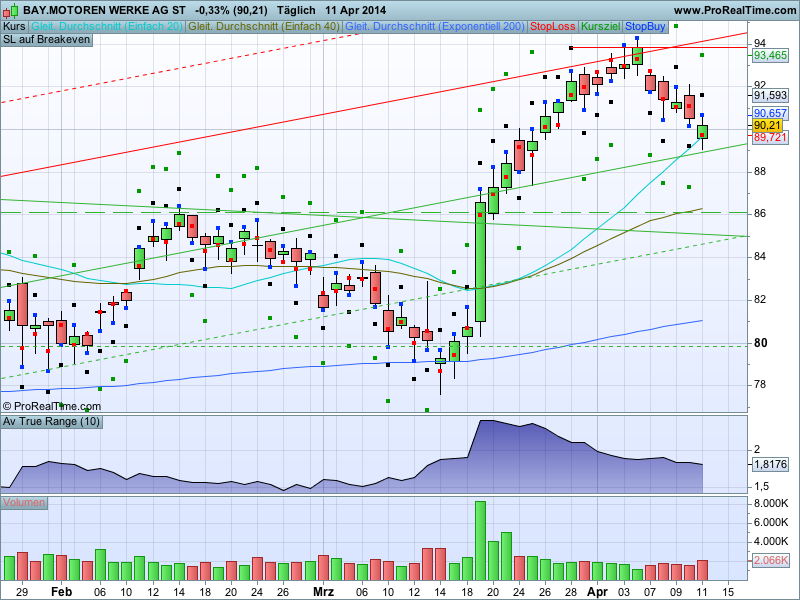Select the Gleit. Durchschnitt (Einfach 40) label
Image resolution: width=800 pixels, height=600 pixels.
pos(264,27)
